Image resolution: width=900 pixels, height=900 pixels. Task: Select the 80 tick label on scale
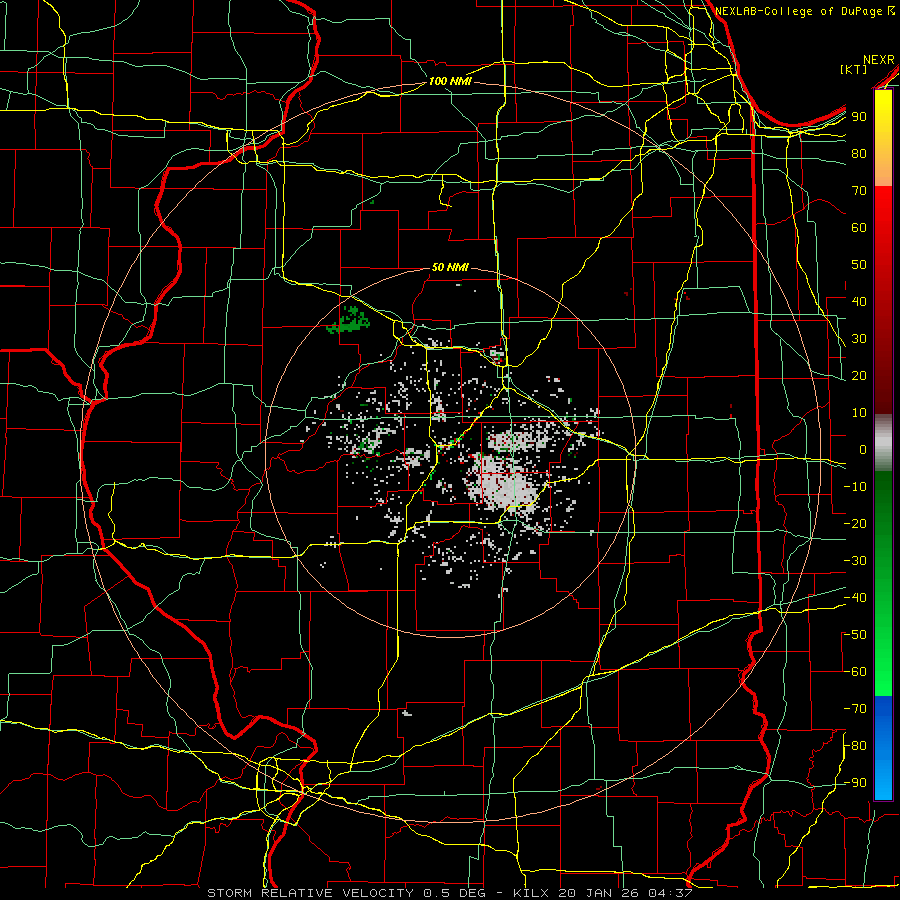tap(859, 154)
